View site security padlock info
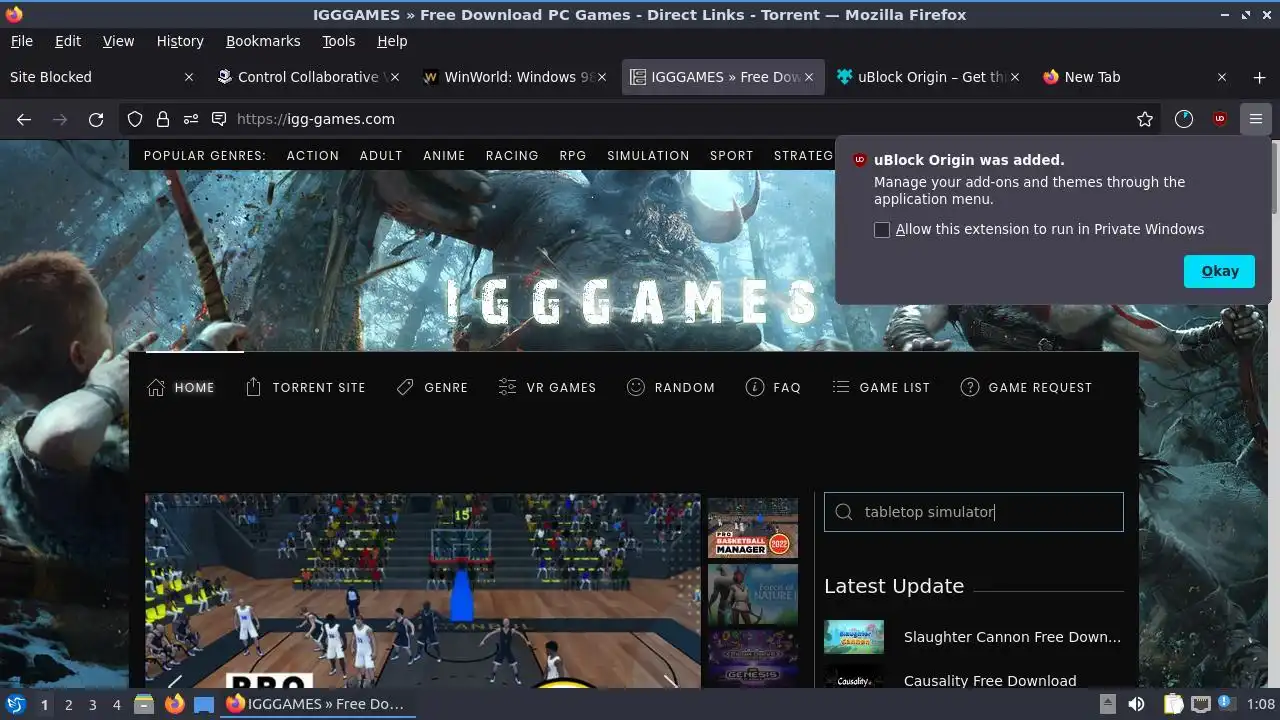Viewport: 1280px width, 720px height. tap(163, 119)
